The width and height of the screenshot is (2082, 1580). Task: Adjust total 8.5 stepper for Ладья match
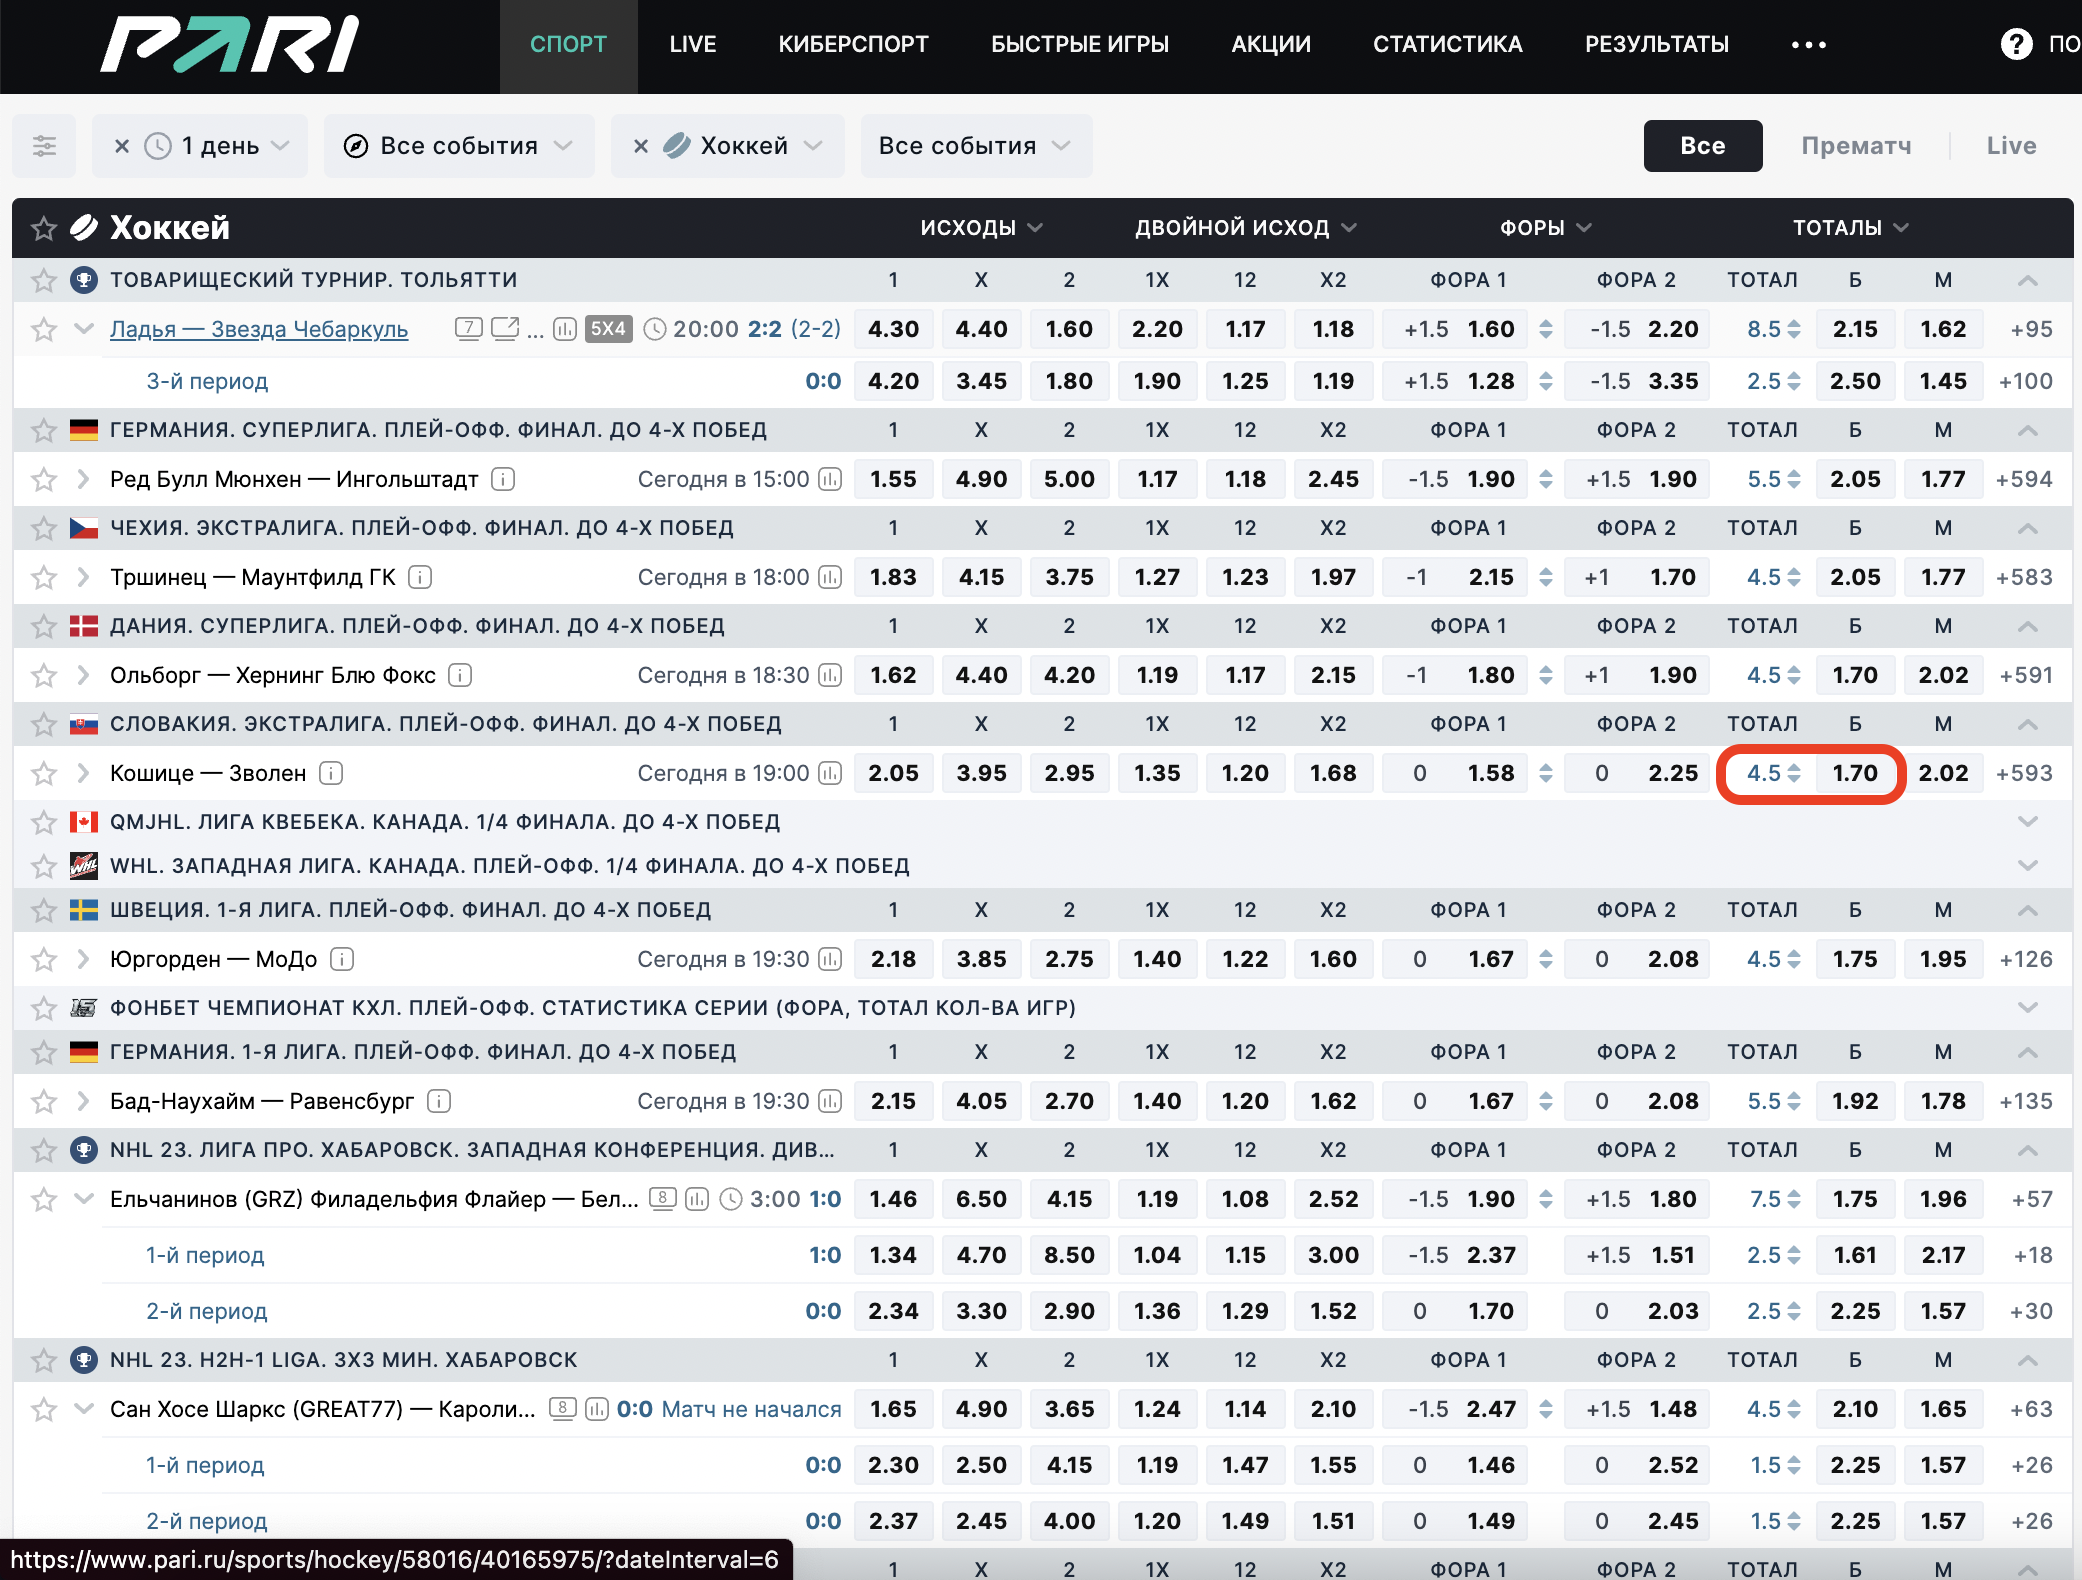pyautogui.click(x=1794, y=329)
